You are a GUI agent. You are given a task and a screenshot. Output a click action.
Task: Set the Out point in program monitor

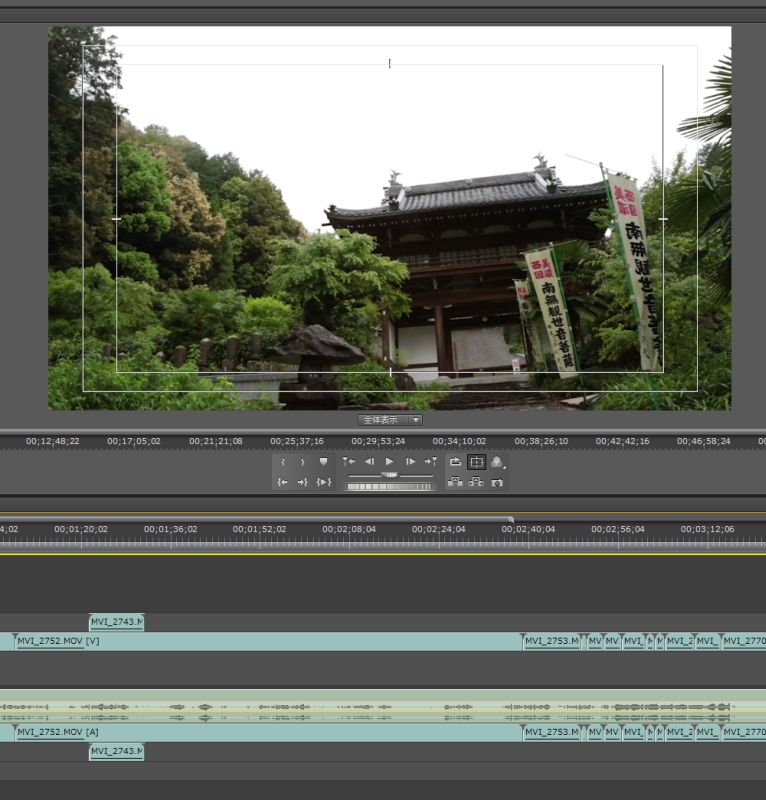coord(302,462)
